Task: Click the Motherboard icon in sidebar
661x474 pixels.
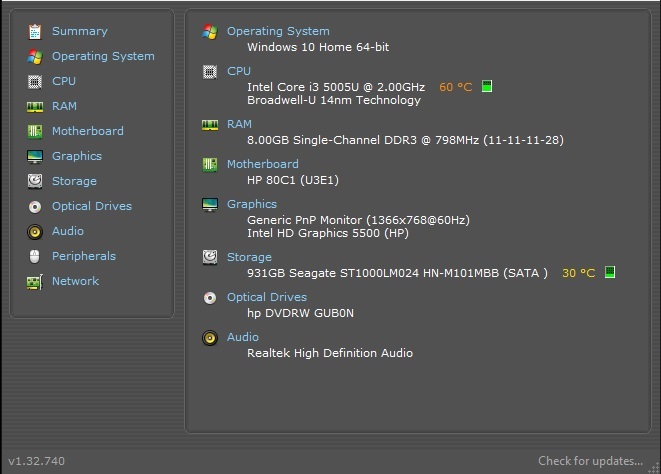Action: pyautogui.click(x=35, y=132)
